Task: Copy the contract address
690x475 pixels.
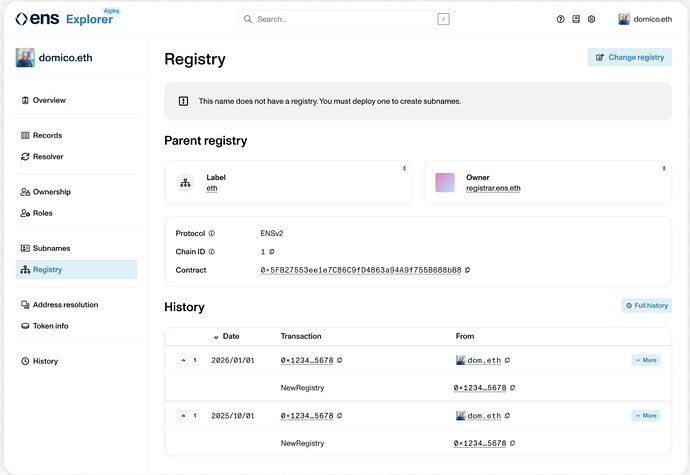Action: click(x=467, y=270)
